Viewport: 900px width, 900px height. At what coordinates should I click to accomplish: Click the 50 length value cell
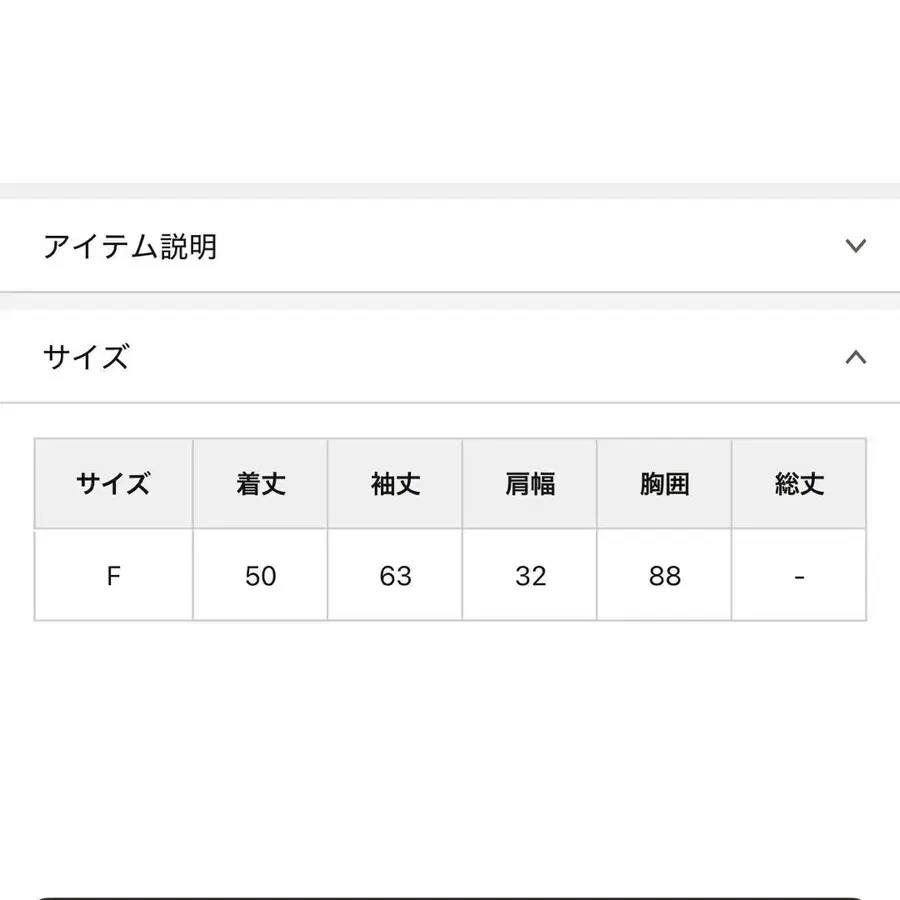pos(260,576)
